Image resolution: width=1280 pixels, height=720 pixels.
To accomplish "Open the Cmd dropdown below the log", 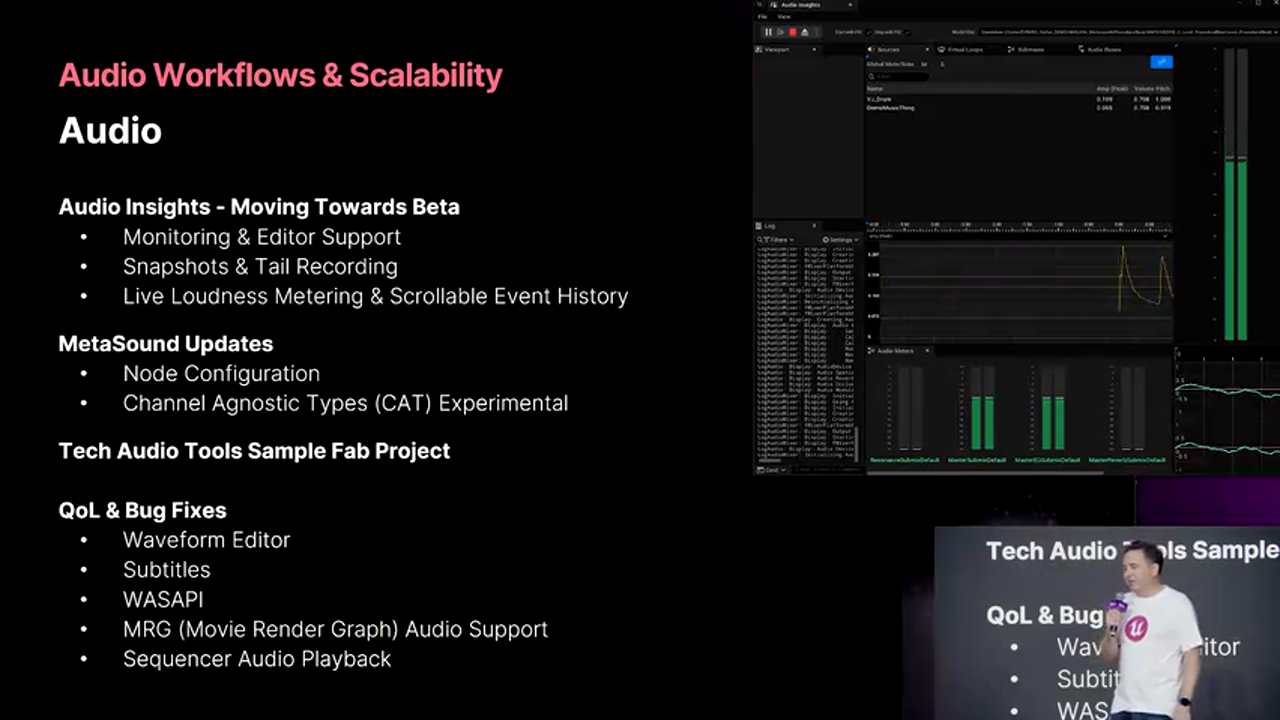I will (772, 469).
